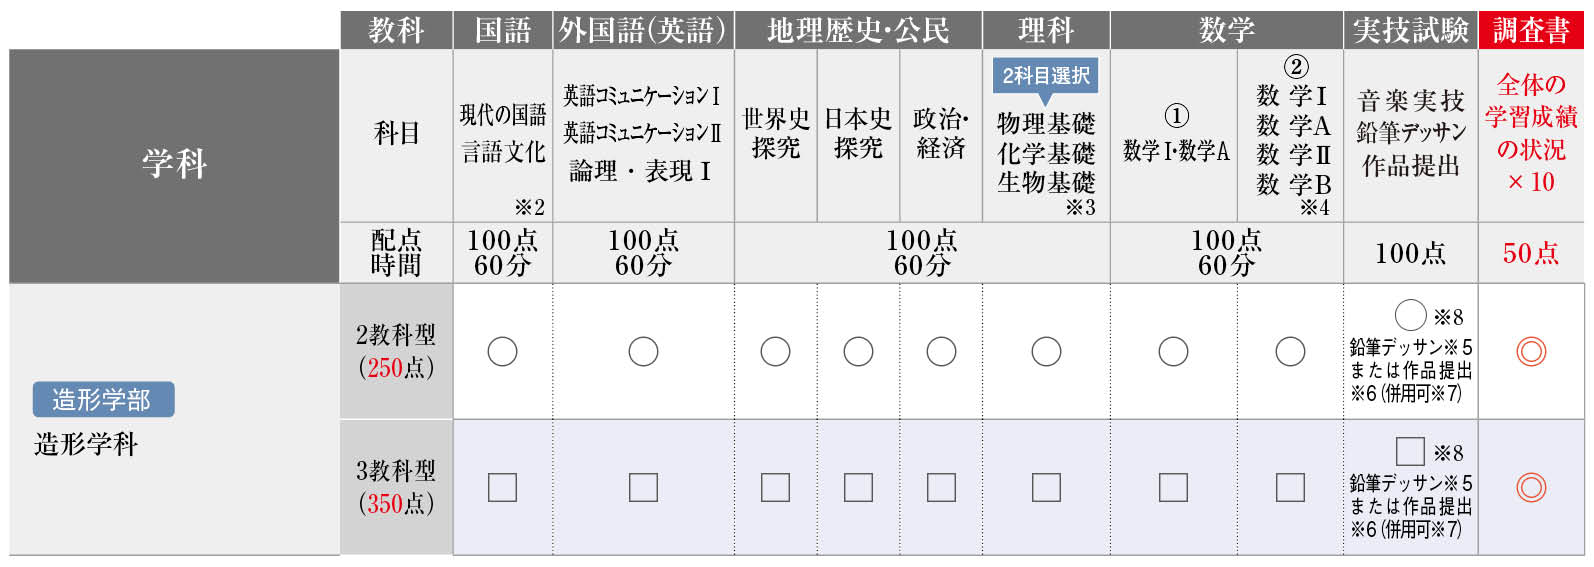Click the circle above 鉛筆デッサン in 2教科型 row

point(1410,315)
